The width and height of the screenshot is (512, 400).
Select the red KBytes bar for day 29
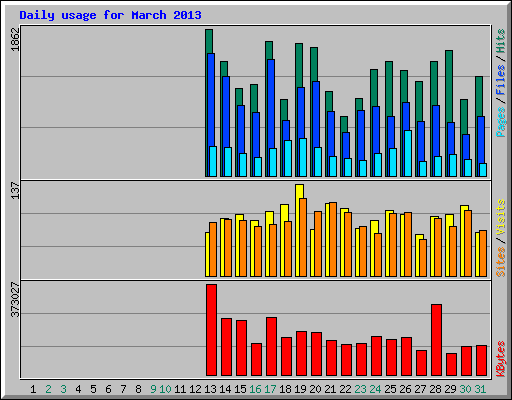tap(451, 365)
